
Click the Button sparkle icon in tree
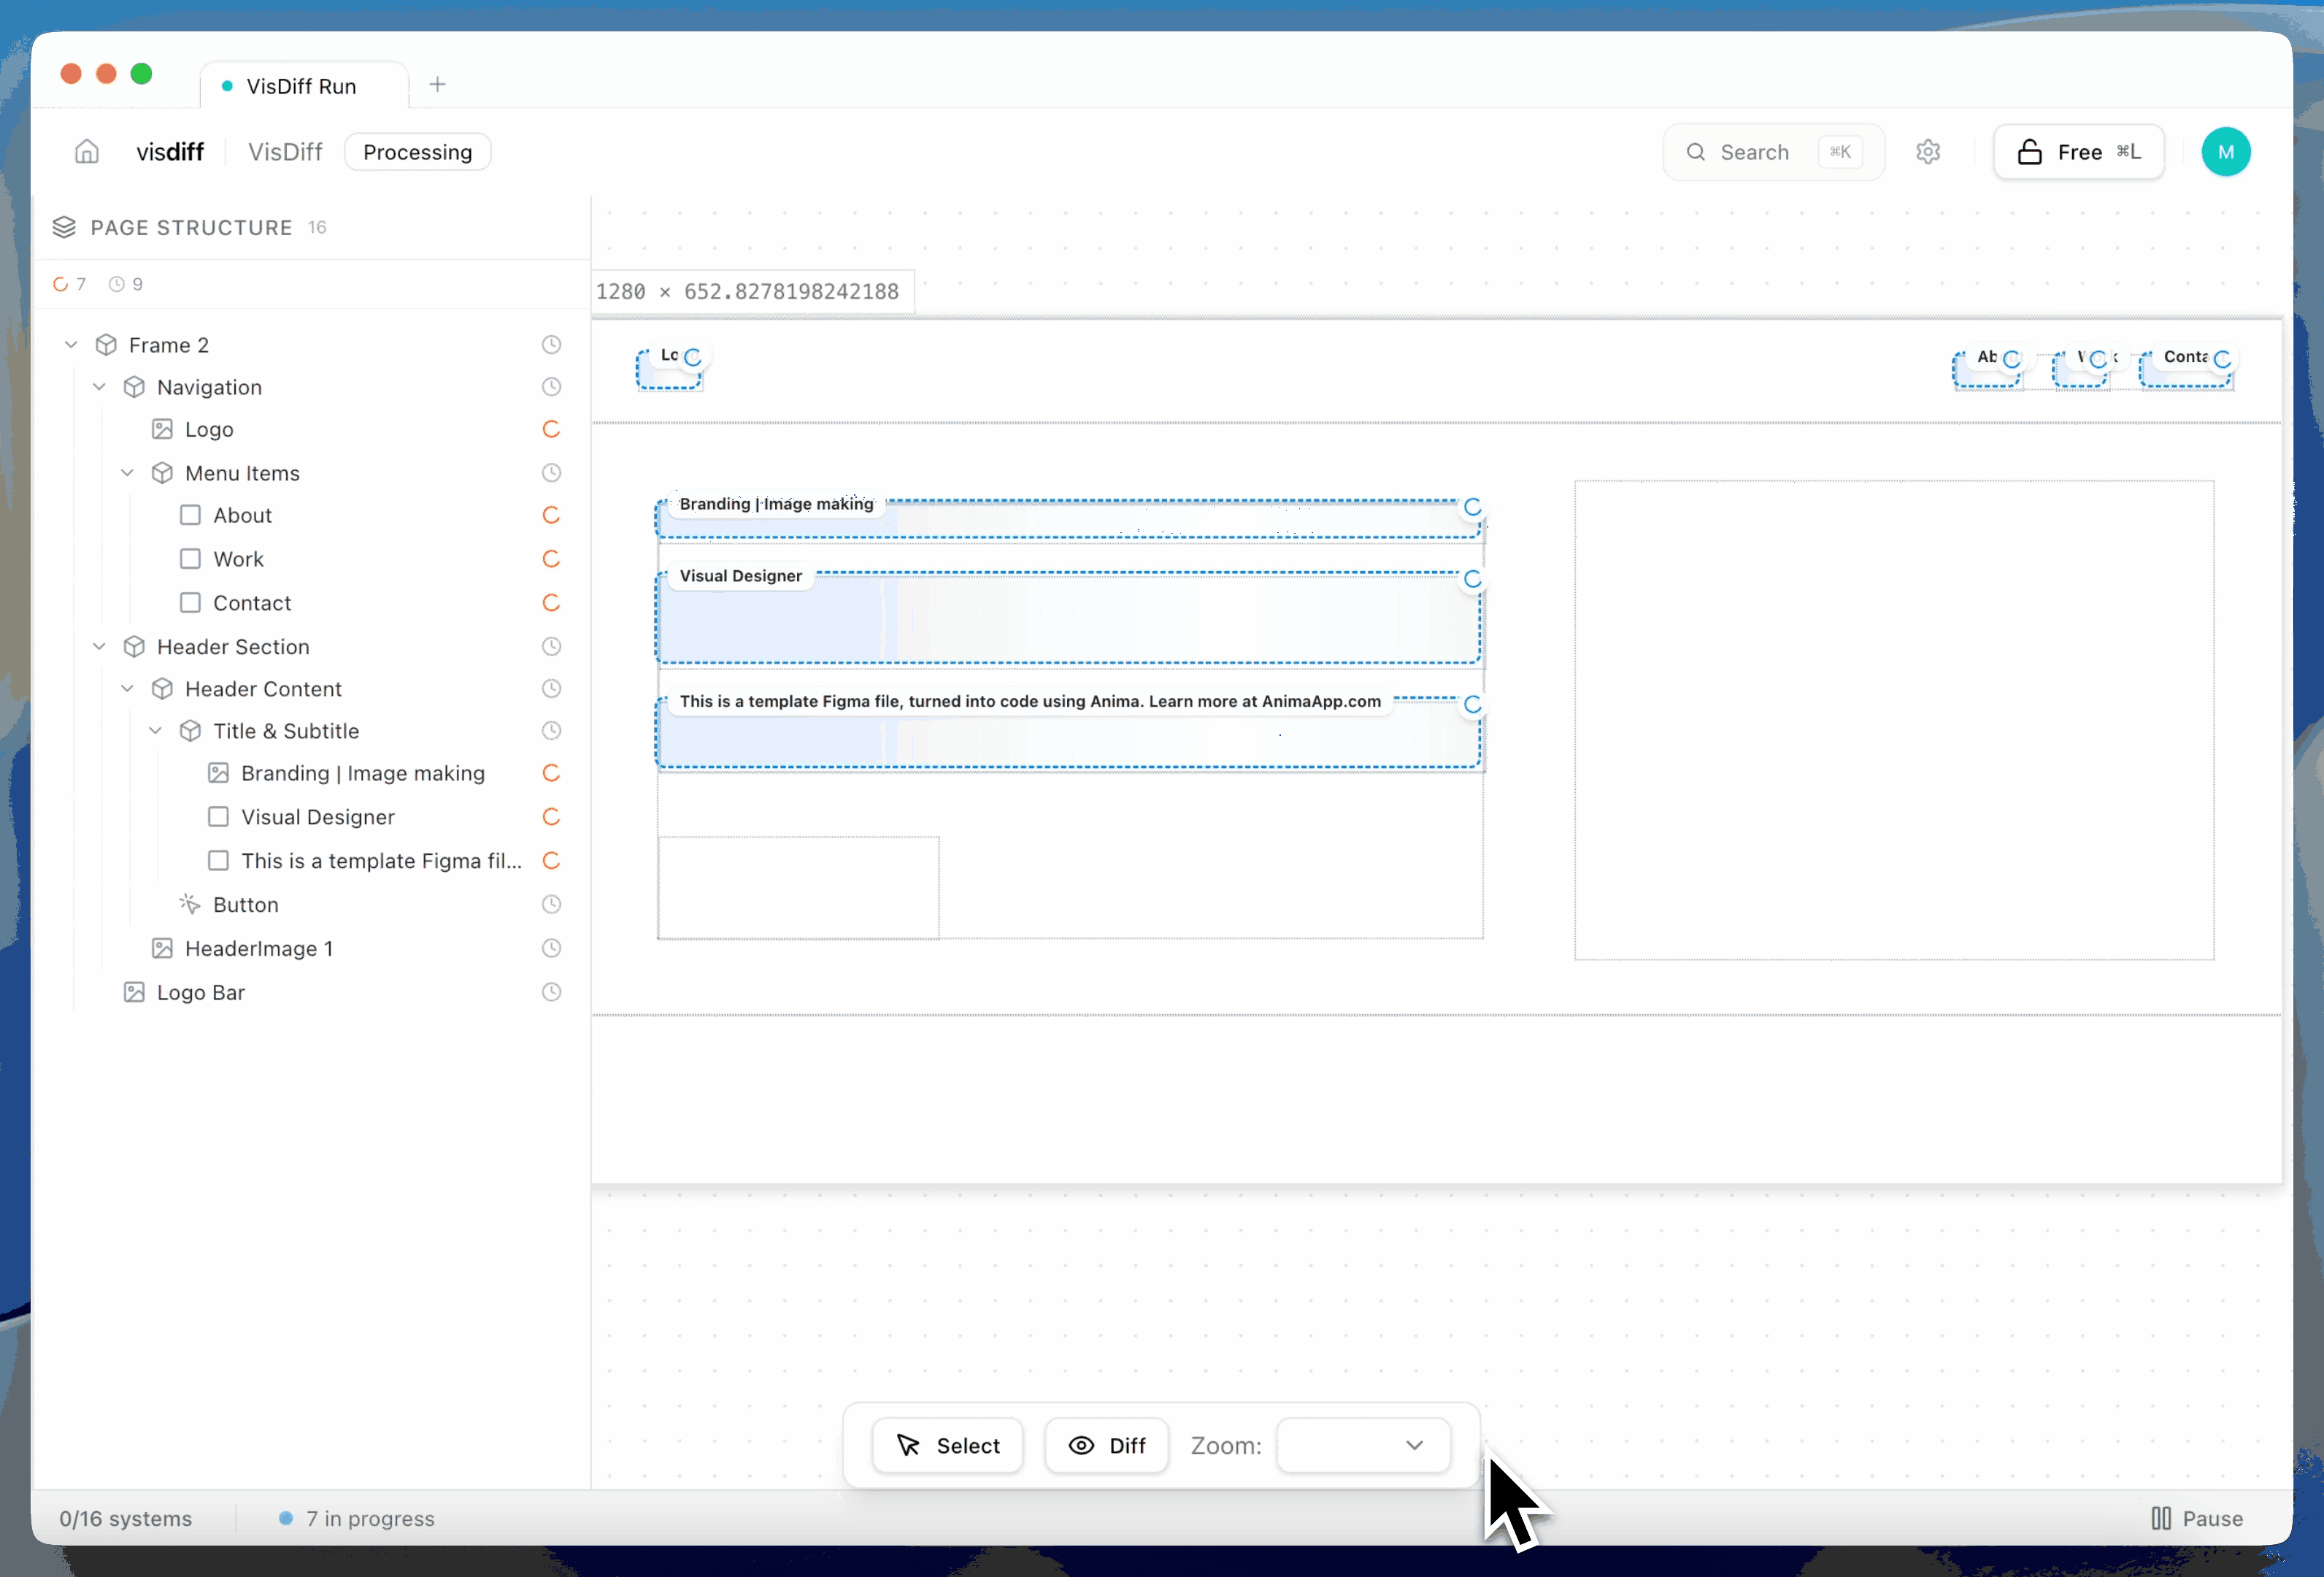(190, 905)
